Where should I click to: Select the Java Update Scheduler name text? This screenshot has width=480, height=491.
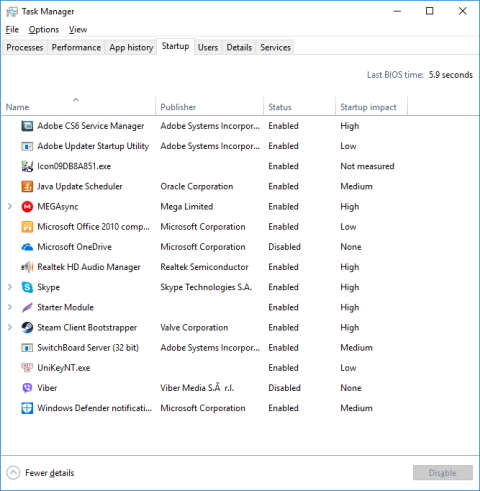pos(80,186)
